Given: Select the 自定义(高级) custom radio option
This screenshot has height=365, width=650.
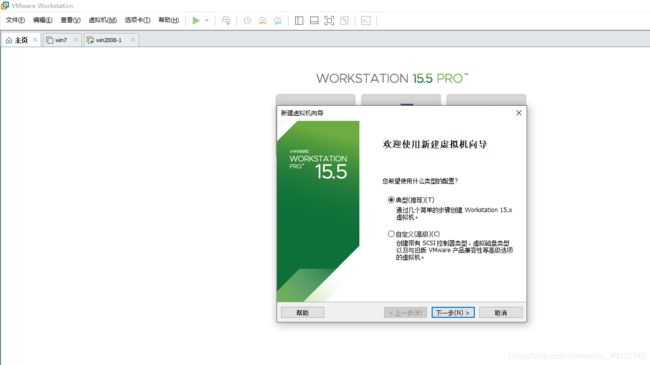Looking at the screenshot, I should tap(391, 234).
